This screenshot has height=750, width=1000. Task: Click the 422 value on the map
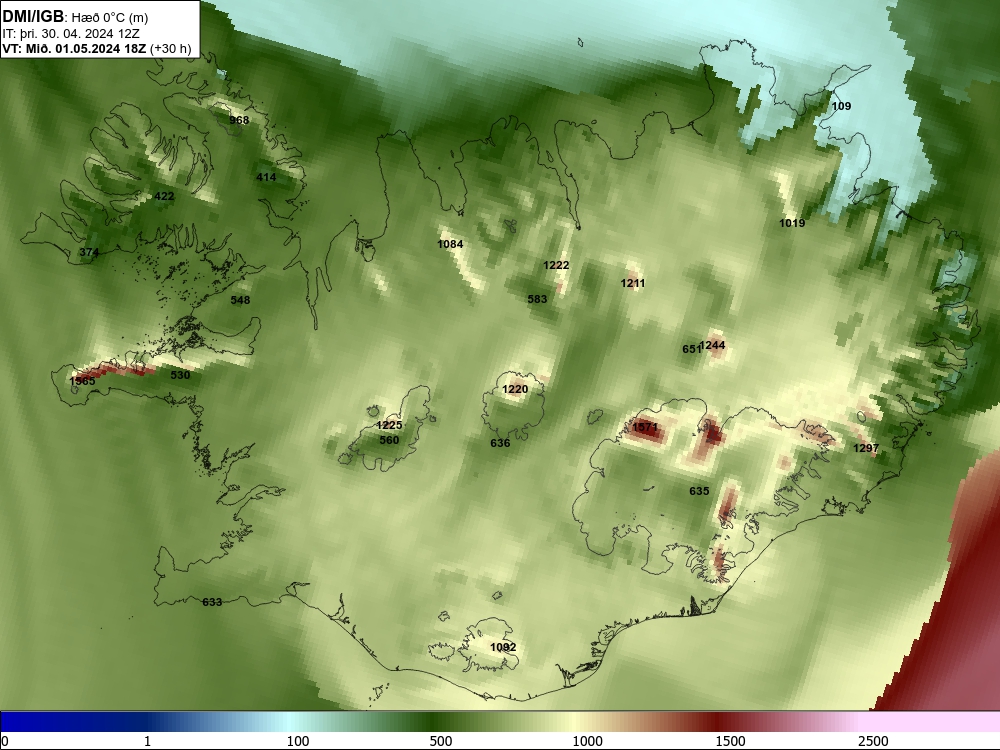coord(164,196)
